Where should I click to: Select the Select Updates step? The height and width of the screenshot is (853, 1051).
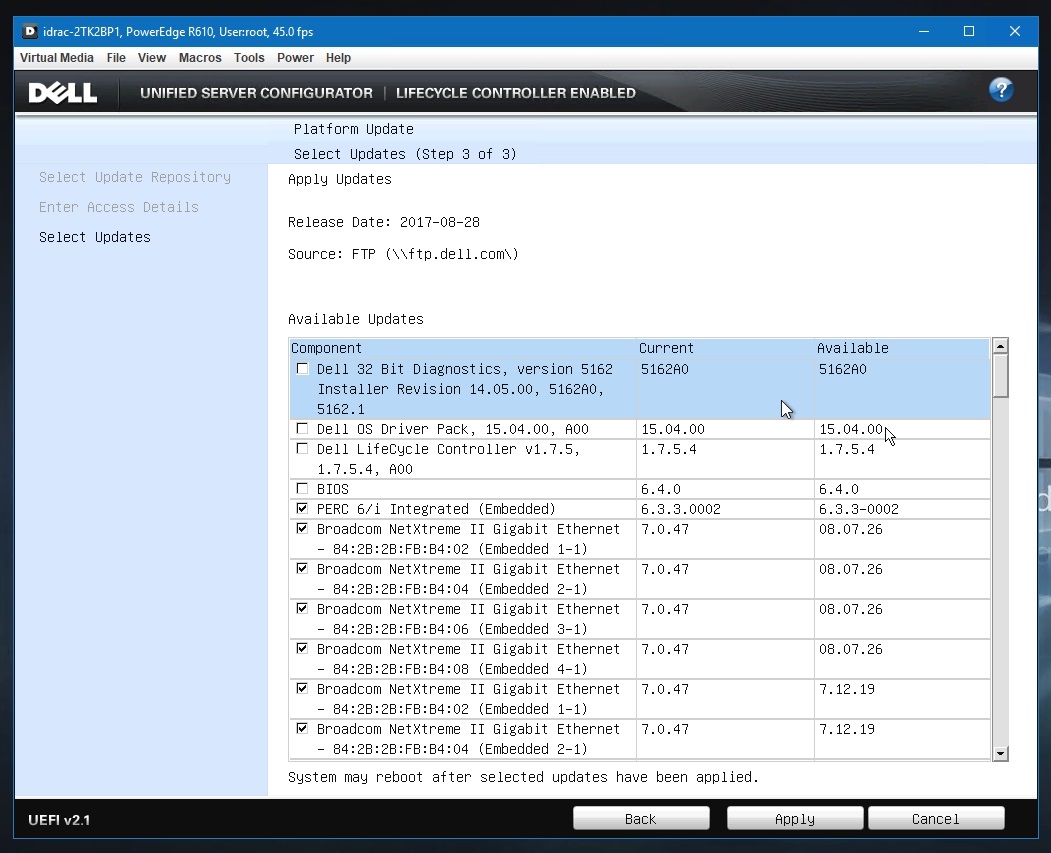click(95, 237)
